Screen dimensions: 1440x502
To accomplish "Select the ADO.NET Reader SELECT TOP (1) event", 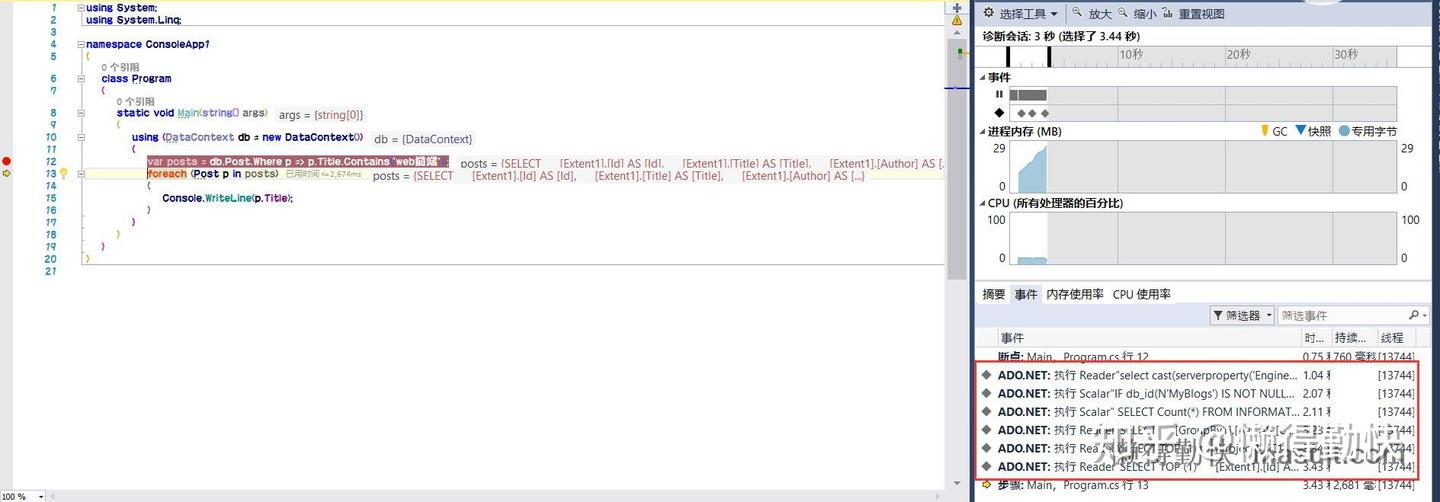I will click(x=1197, y=467).
